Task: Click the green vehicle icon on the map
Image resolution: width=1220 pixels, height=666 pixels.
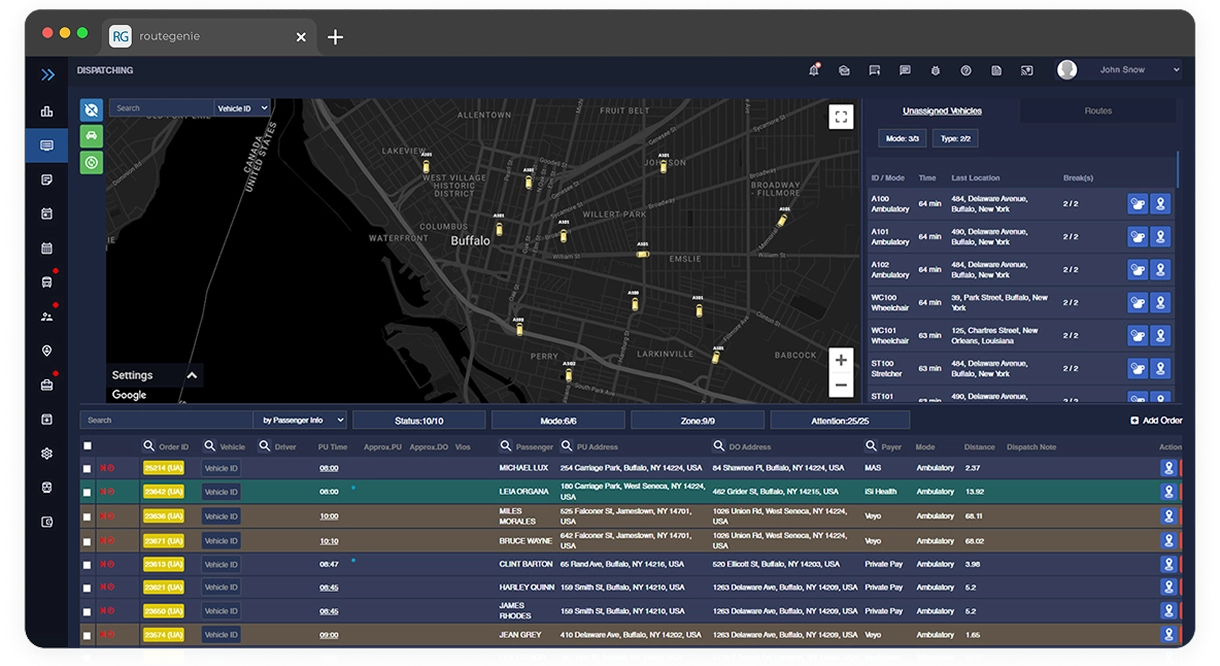Action: (x=91, y=136)
